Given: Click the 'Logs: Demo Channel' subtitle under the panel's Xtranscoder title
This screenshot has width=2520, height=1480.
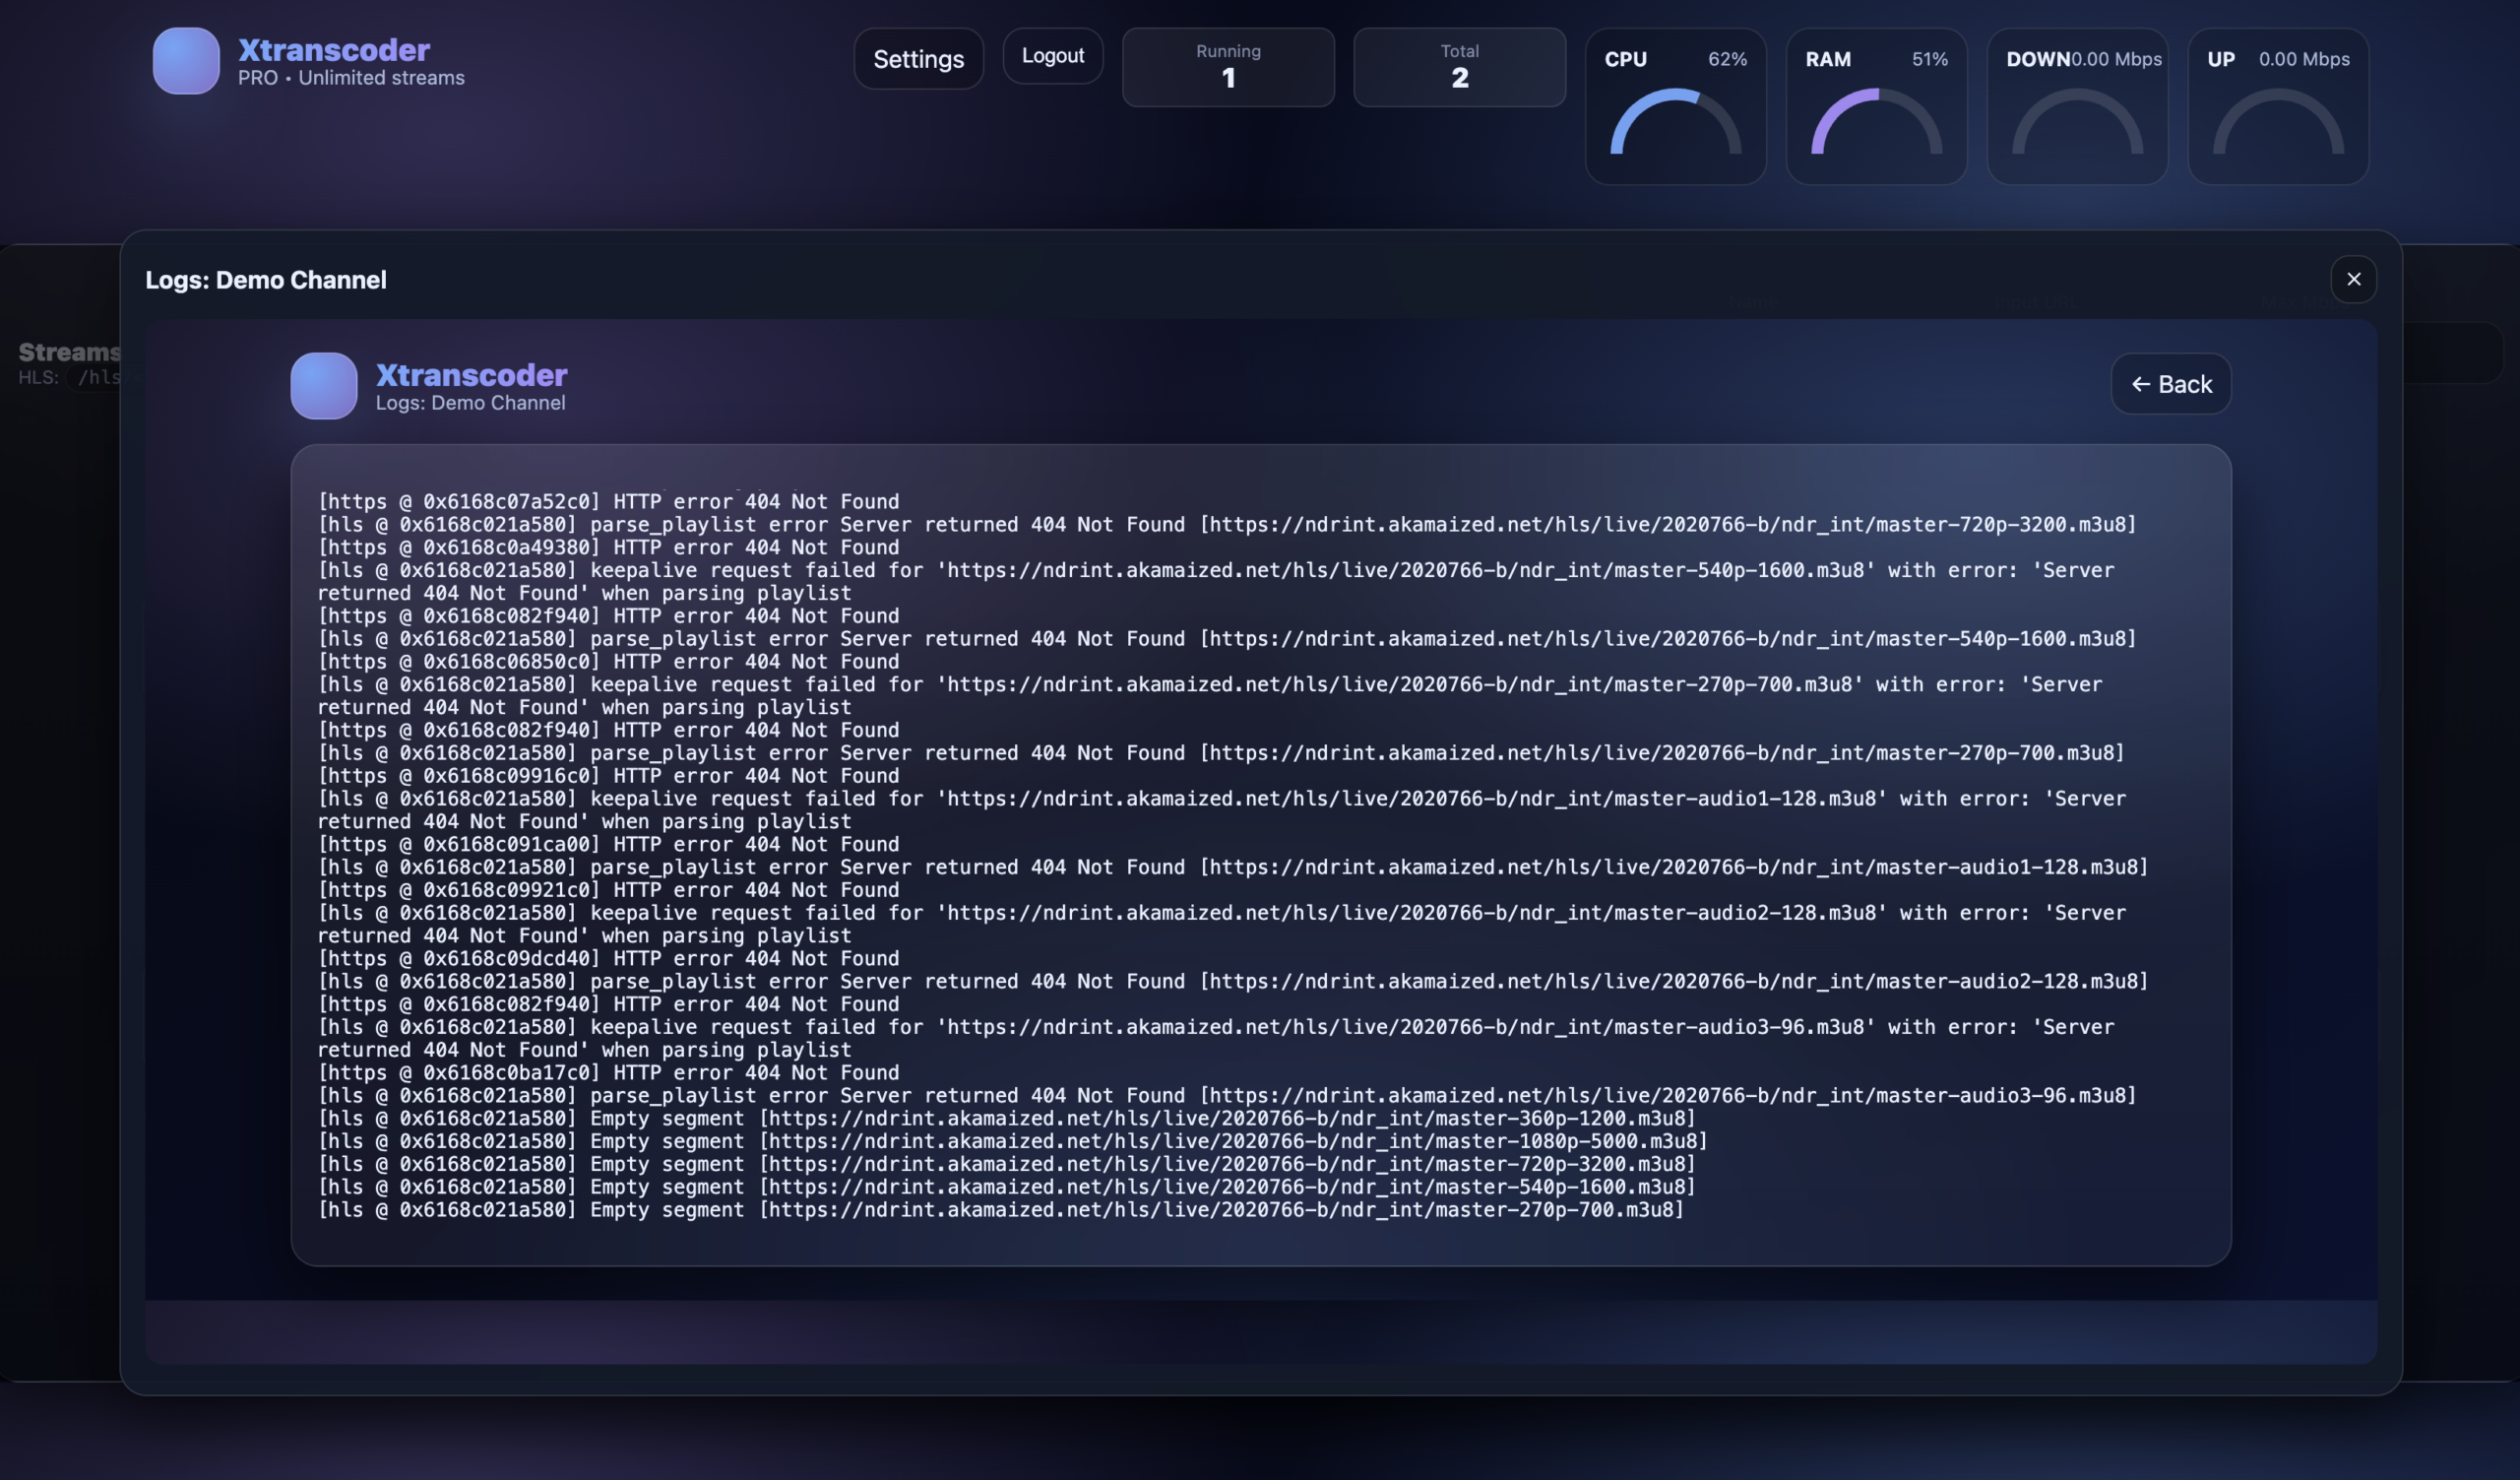Looking at the screenshot, I should point(470,403).
